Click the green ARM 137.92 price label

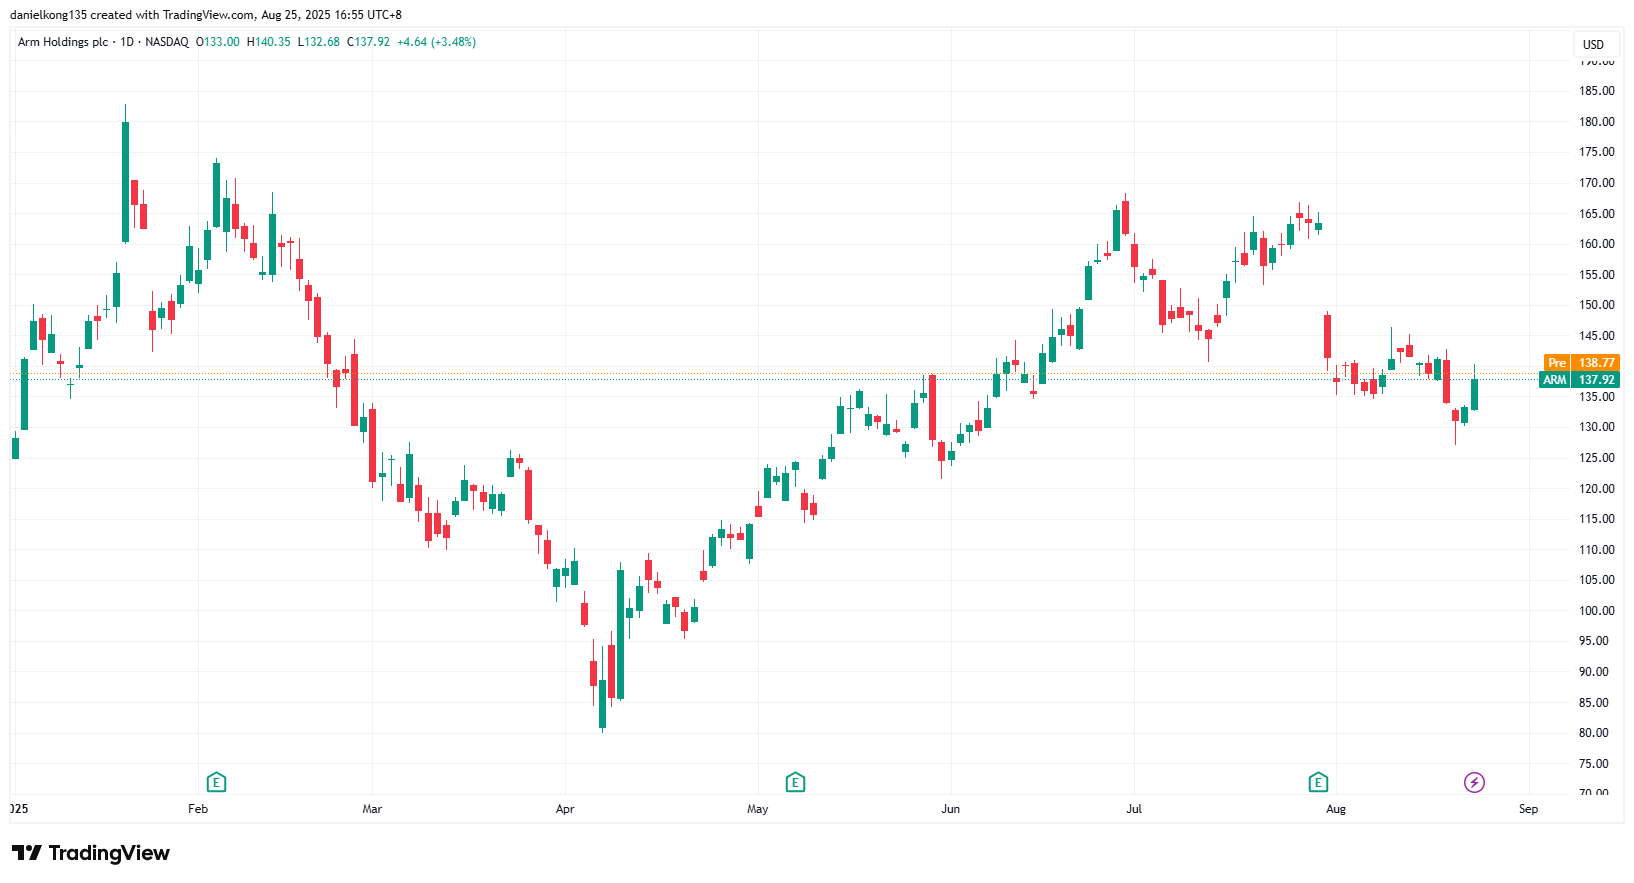click(x=1581, y=380)
